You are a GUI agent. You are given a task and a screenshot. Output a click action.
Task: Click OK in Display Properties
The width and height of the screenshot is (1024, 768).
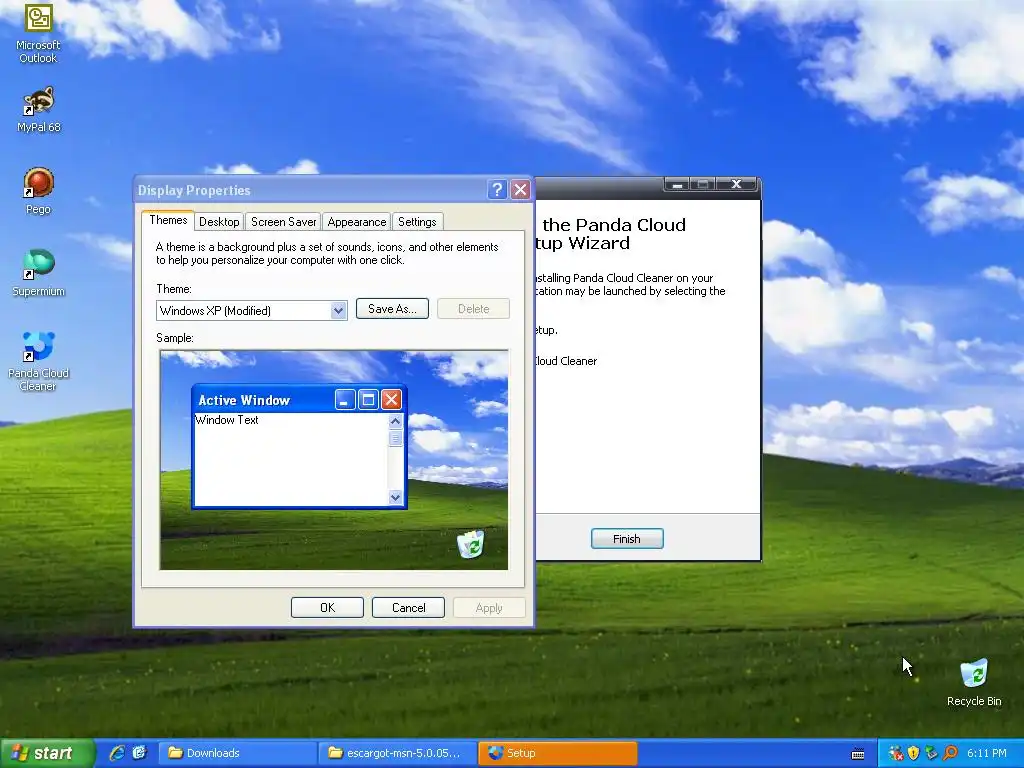click(x=327, y=607)
